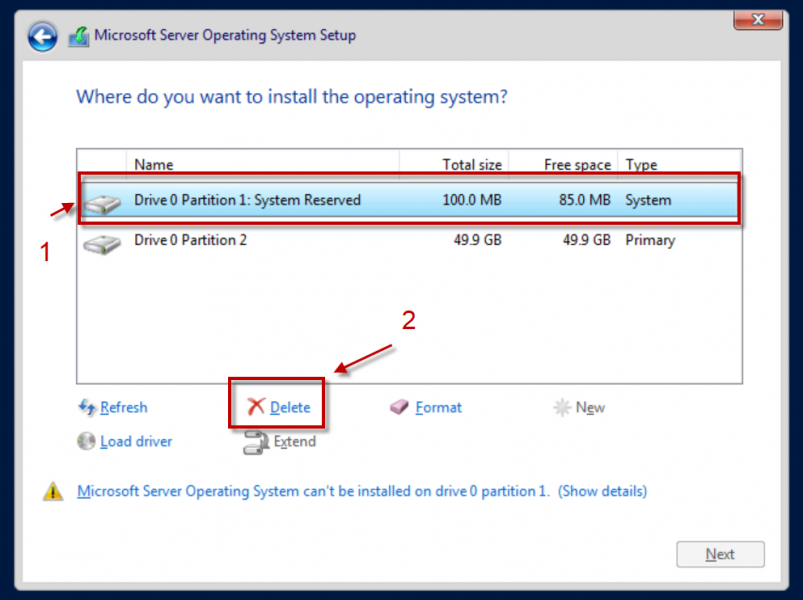Go back with the blue arrow button

tap(42, 36)
